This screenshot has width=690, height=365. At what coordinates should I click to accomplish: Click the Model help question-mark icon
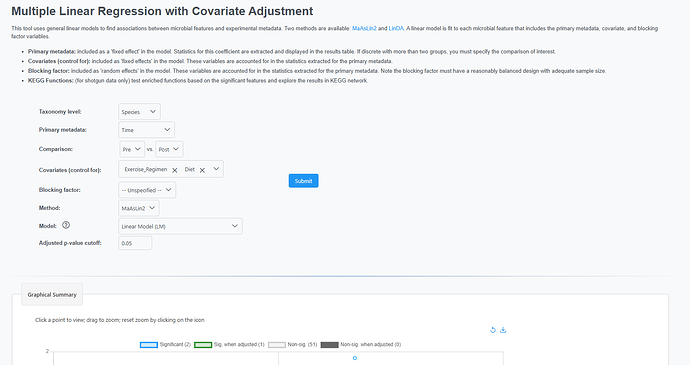tap(66, 225)
